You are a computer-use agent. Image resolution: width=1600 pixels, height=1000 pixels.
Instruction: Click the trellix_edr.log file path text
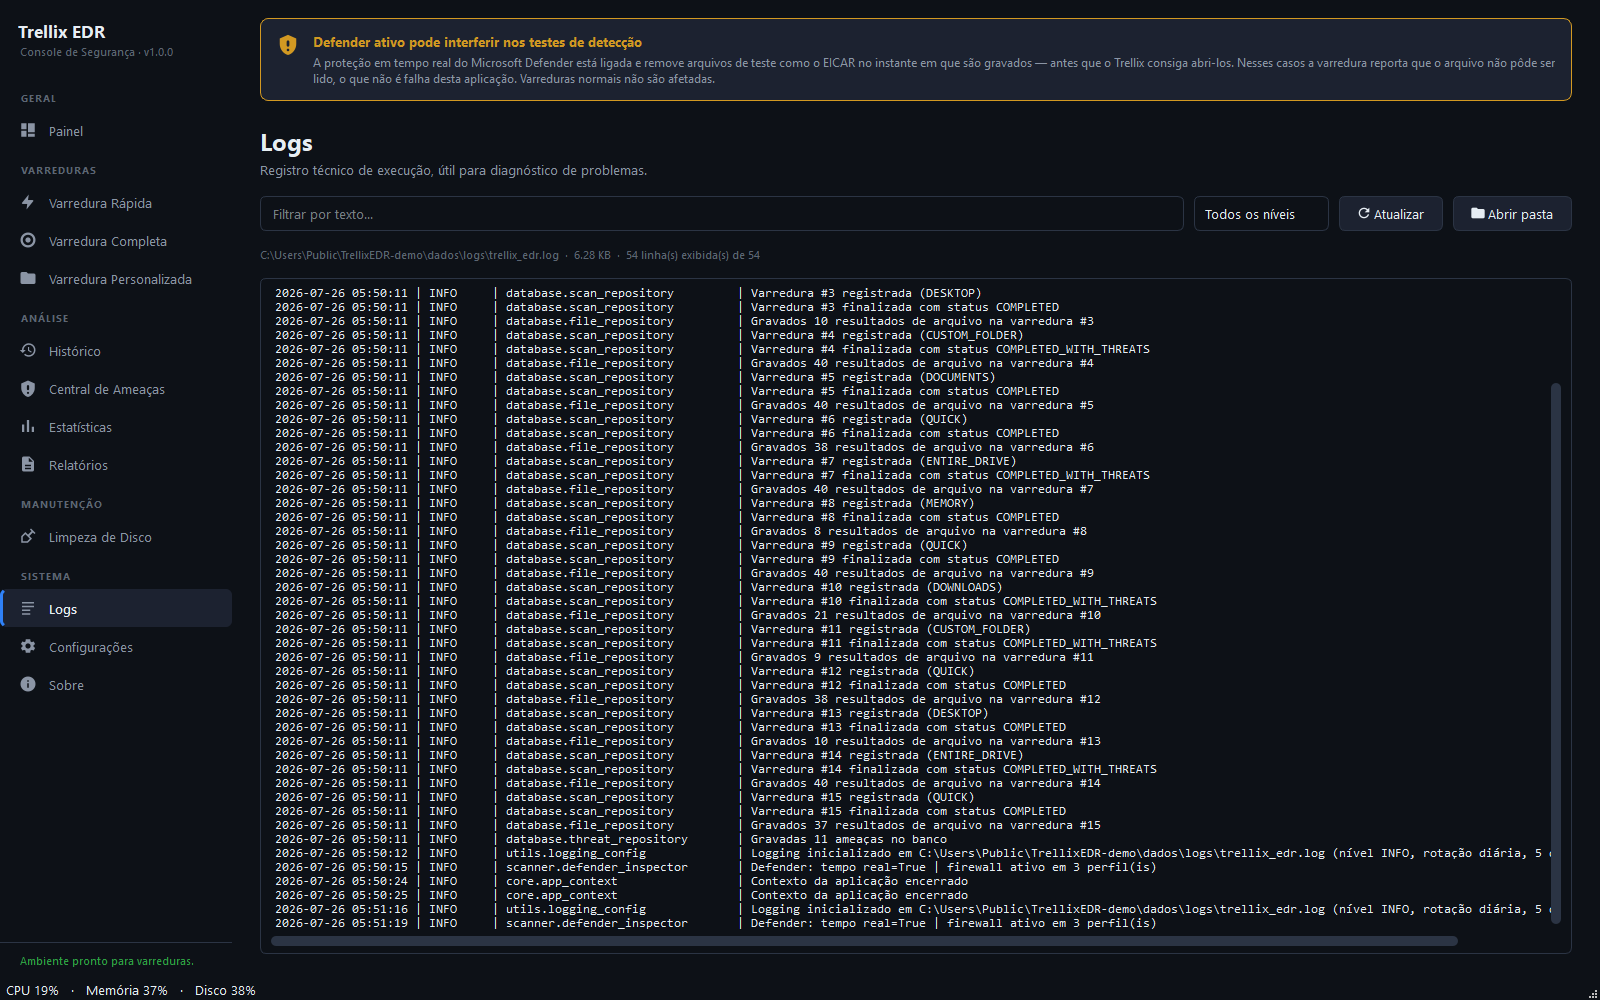[x=410, y=255]
